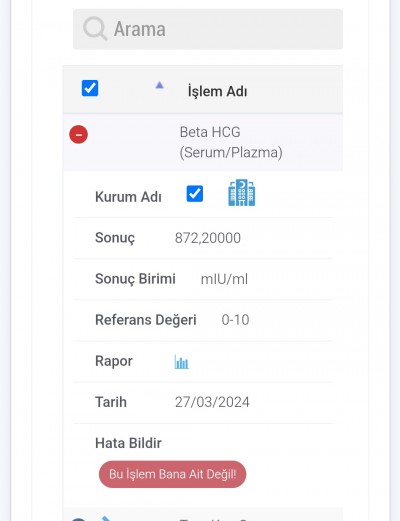
Task: Click the Rapor label
Action: pyautogui.click(x=114, y=361)
